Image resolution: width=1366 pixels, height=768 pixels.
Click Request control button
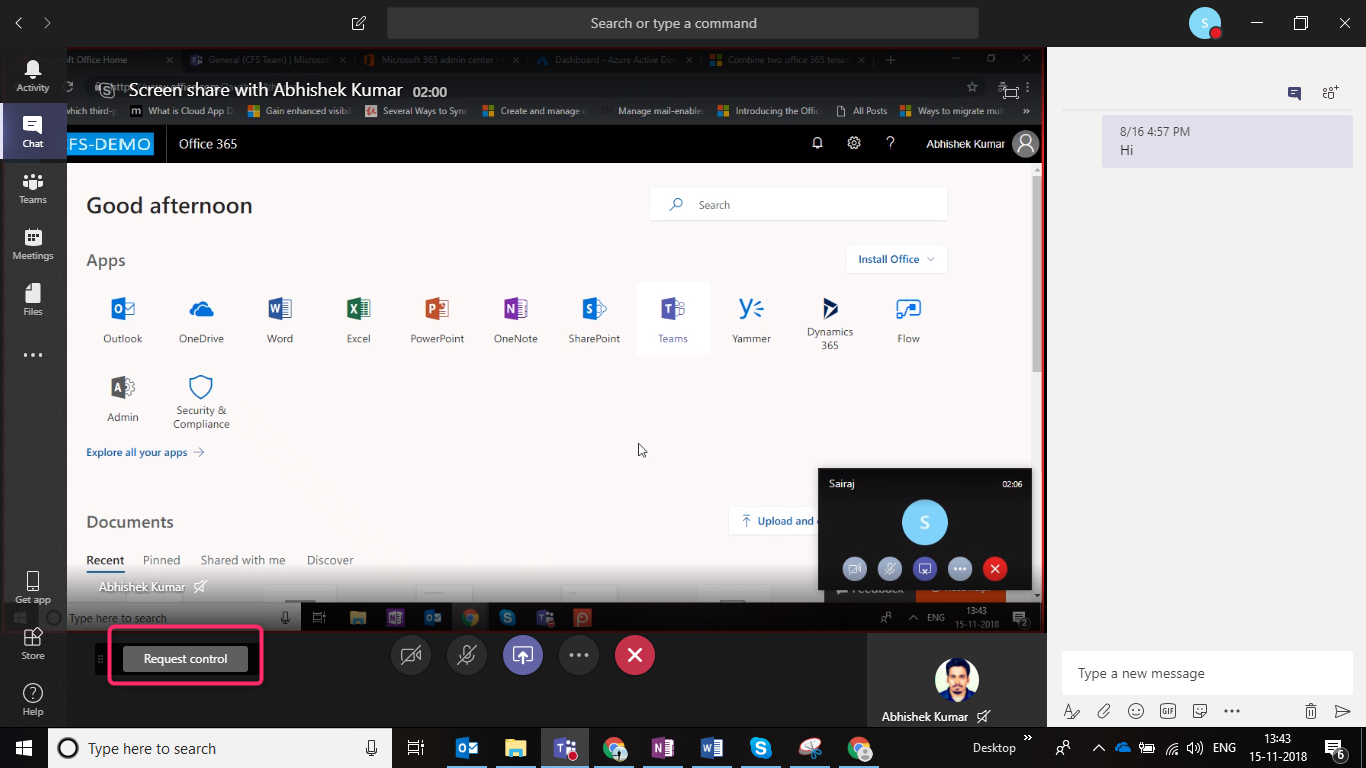pyautogui.click(x=185, y=659)
